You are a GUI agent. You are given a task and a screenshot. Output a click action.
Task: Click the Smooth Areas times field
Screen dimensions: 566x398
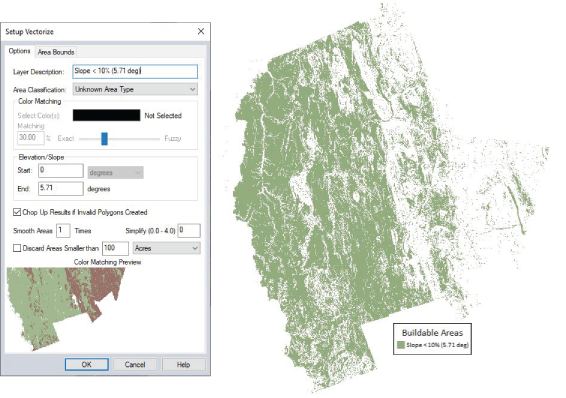[x=63, y=231]
